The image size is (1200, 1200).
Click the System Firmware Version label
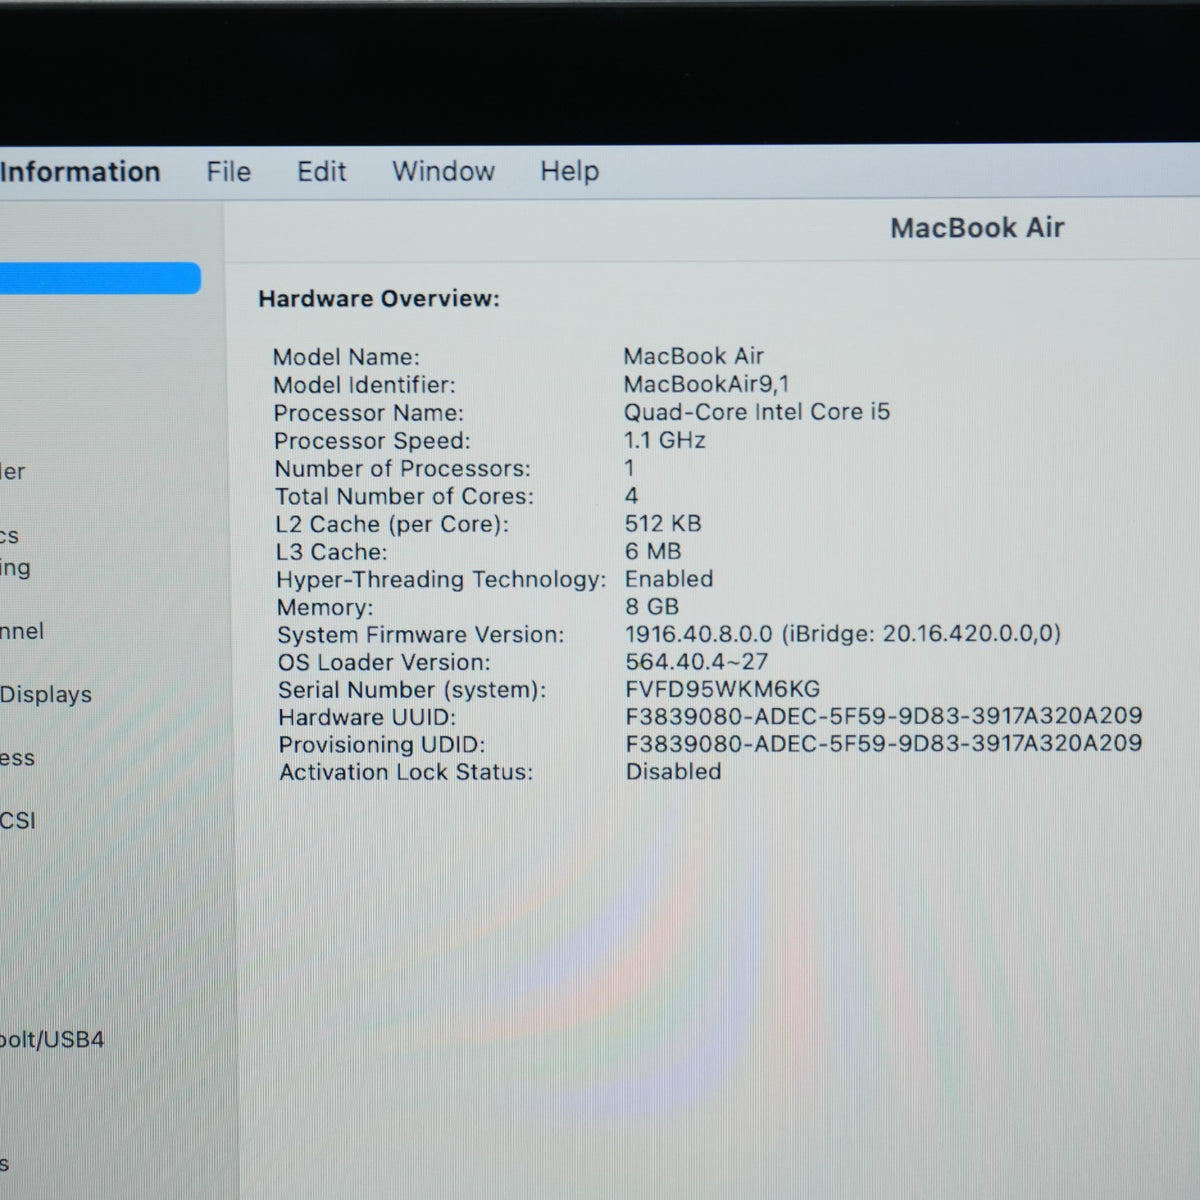421,635
